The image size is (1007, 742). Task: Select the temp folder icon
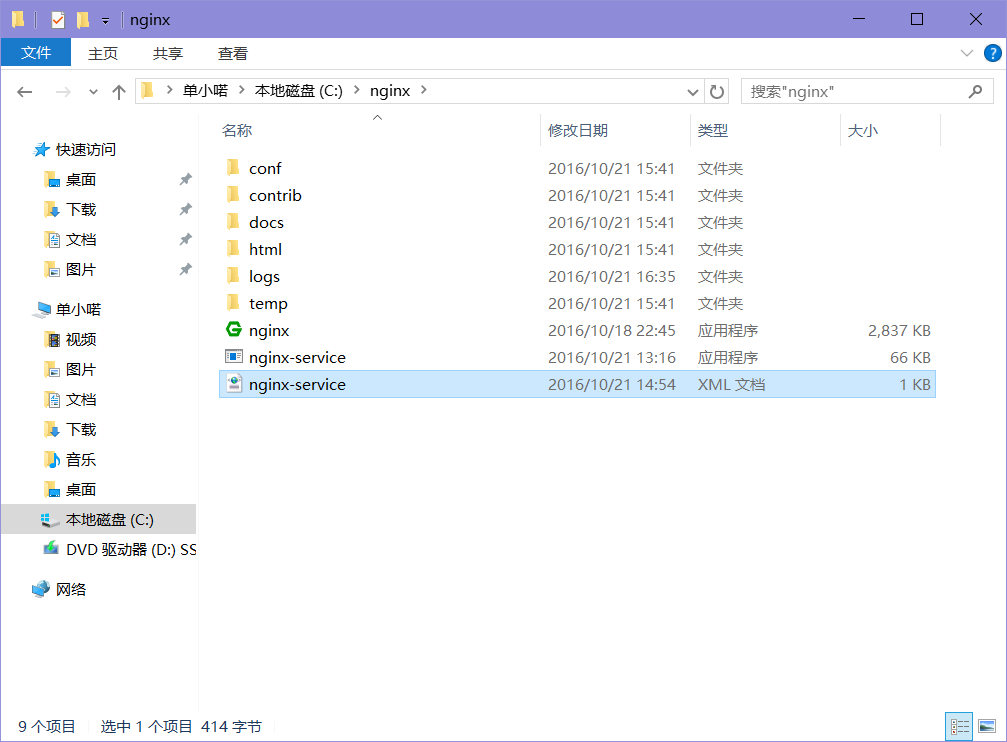[x=234, y=303]
